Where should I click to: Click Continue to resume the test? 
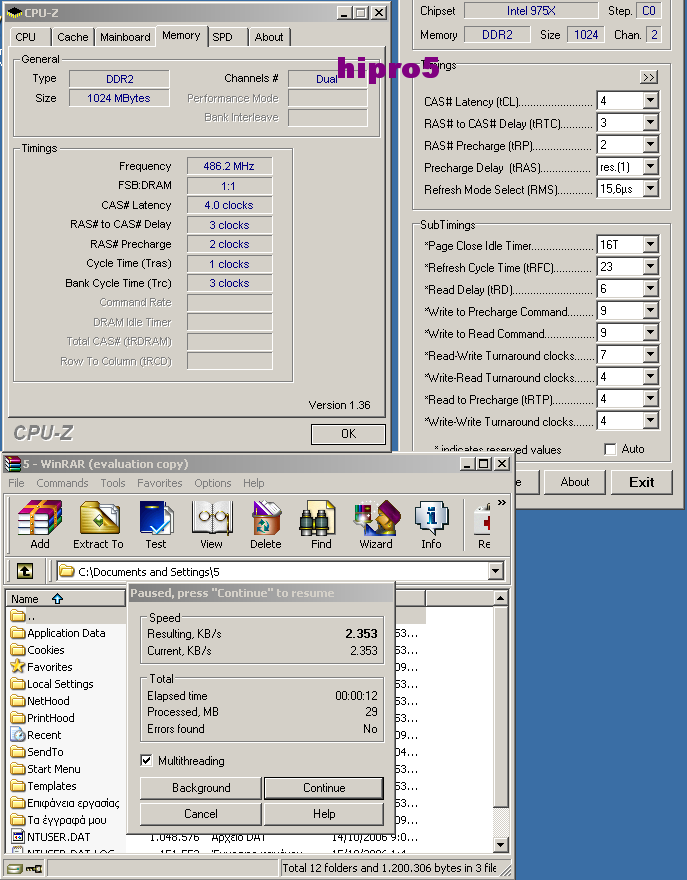click(324, 788)
